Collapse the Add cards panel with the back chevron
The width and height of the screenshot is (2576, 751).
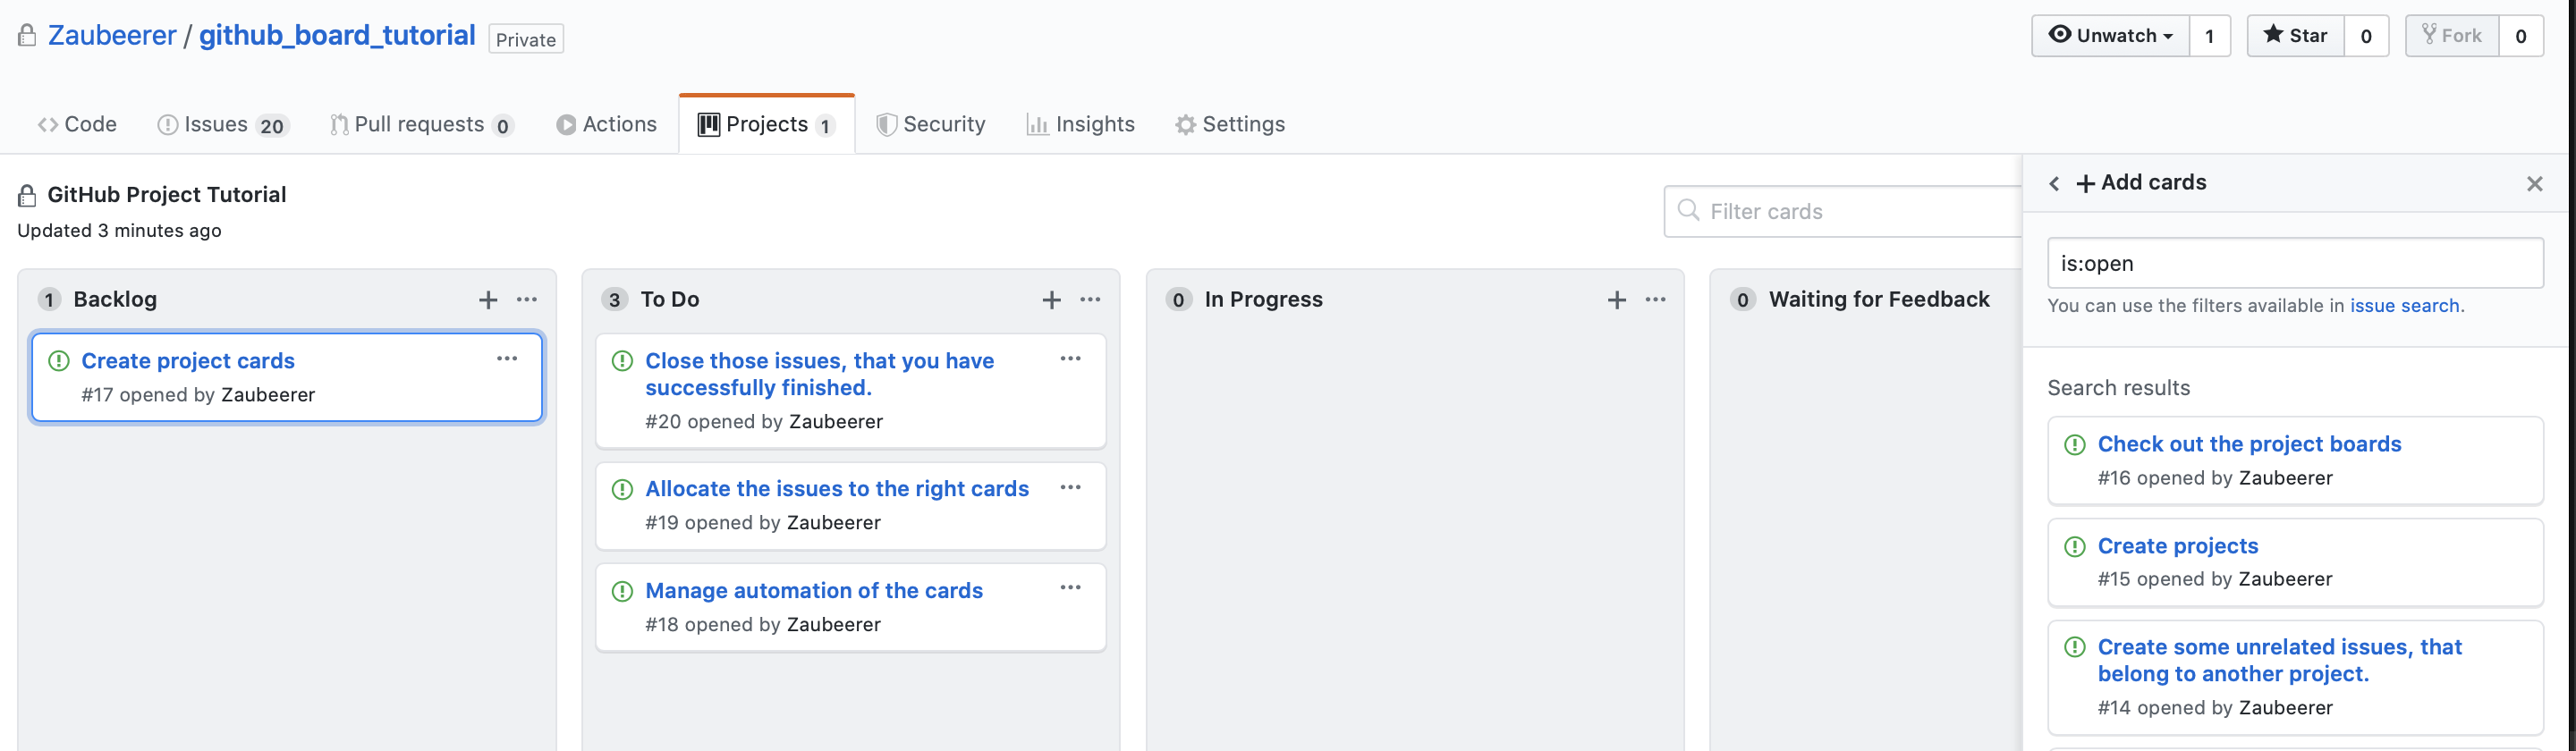point(2055,183)
